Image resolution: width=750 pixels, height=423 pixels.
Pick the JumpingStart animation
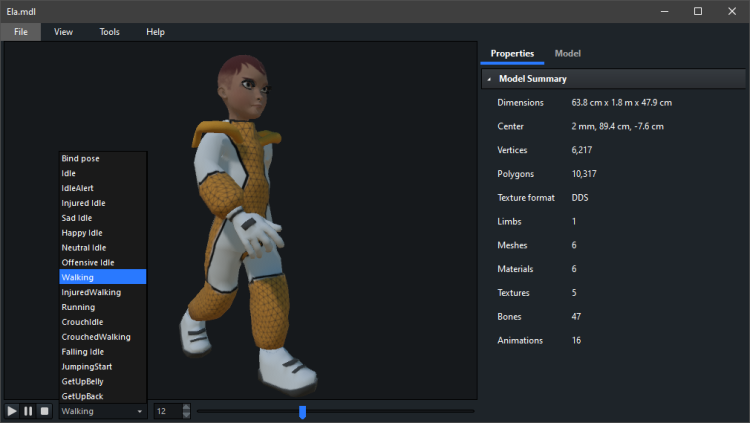click(102, 366)
